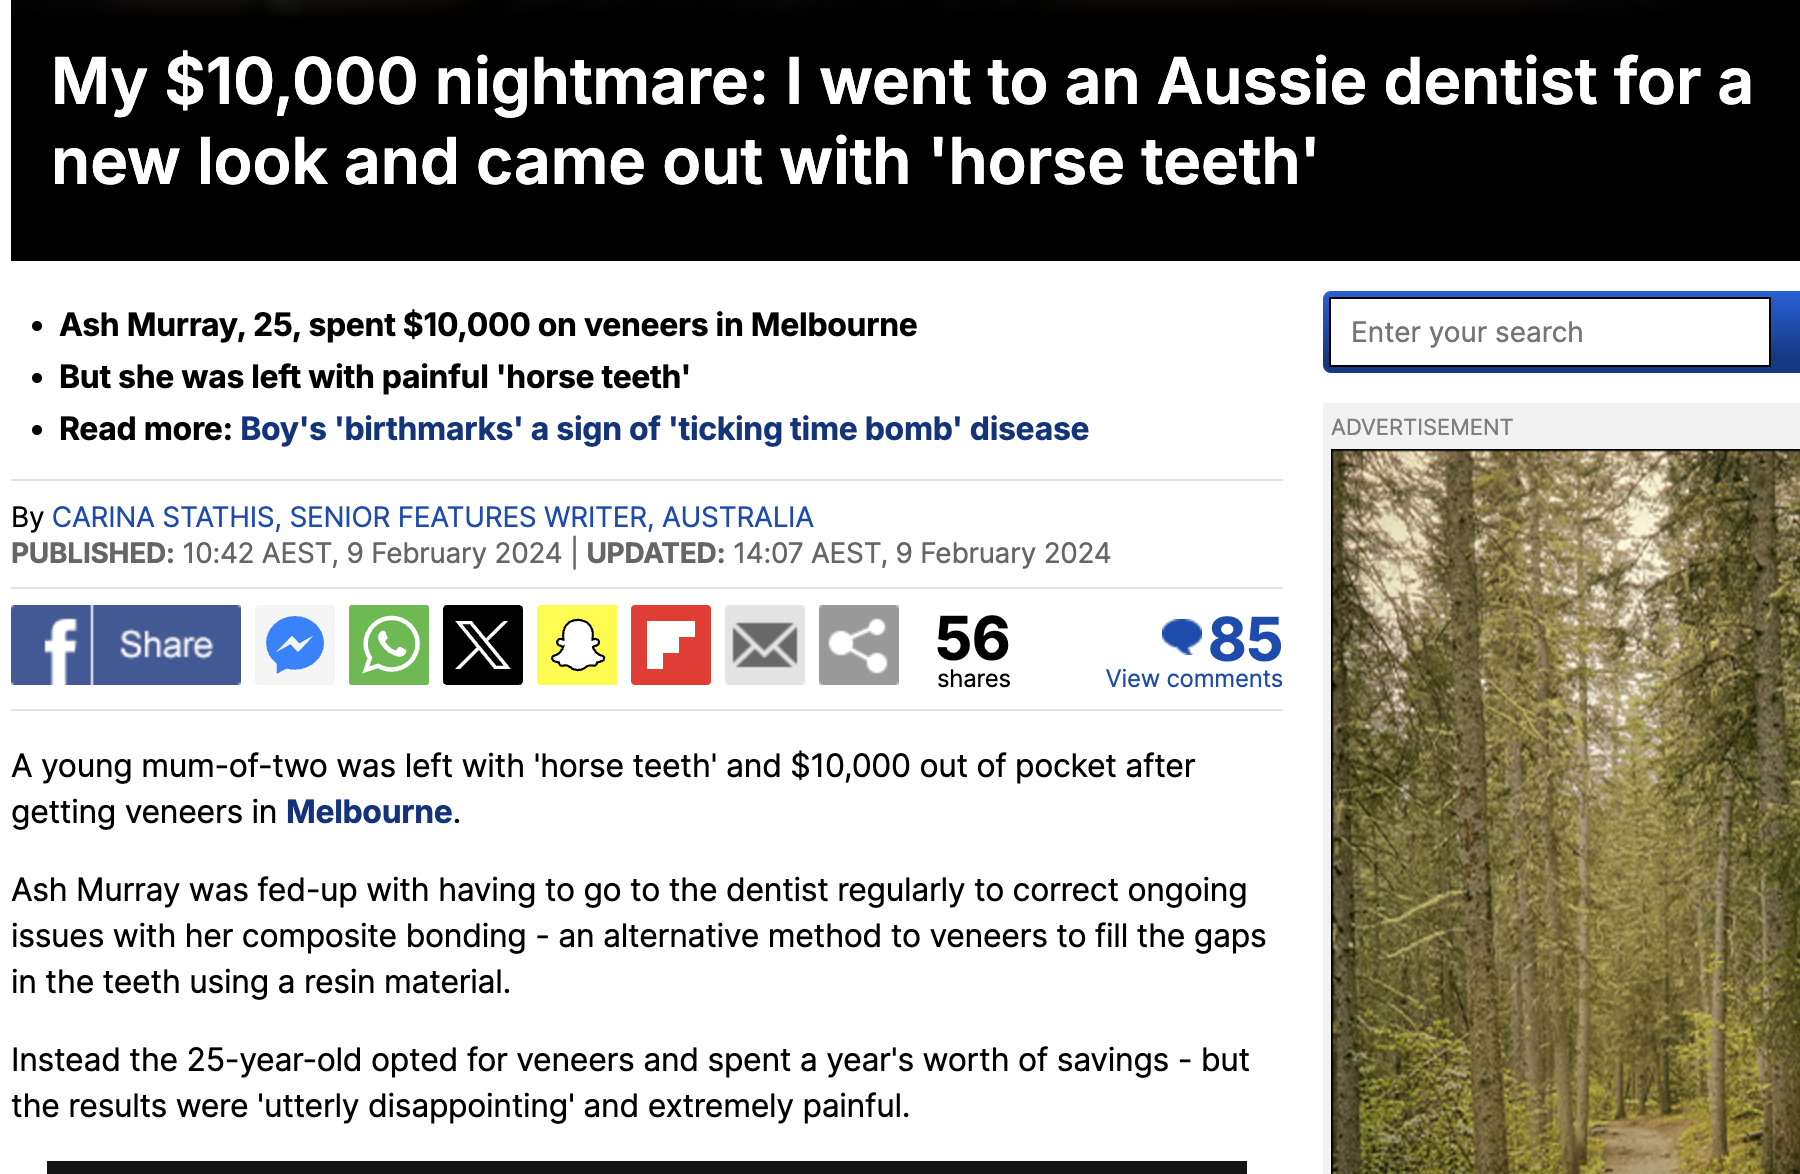The image size is (1800, 1174).
Task: Open Boy's 'birthmarks' read more link
Action: [664, 429]
